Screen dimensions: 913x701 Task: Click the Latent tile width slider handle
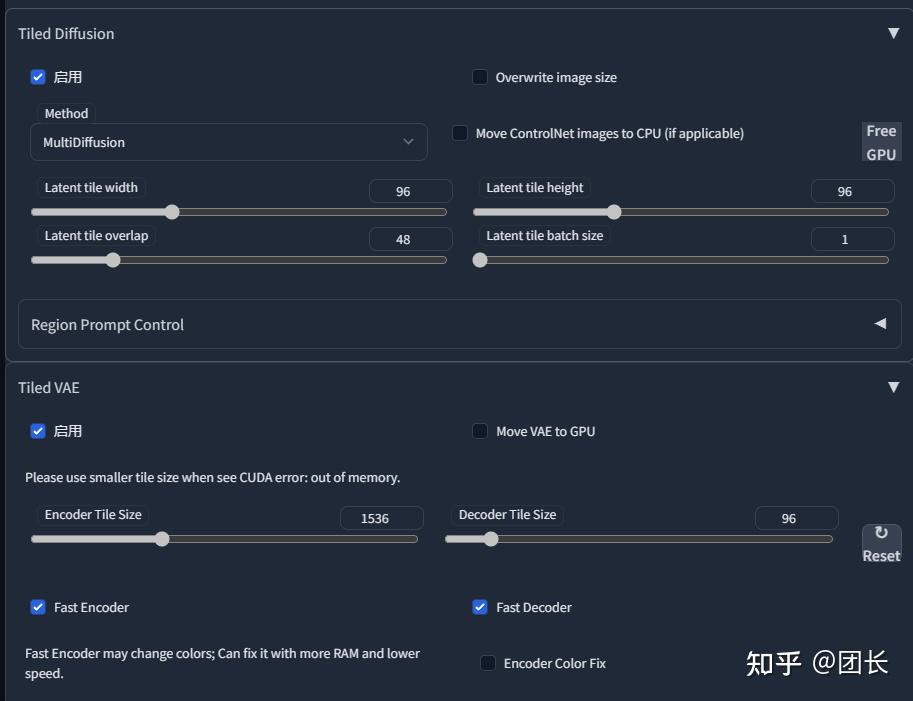click(x=172, y=212)
